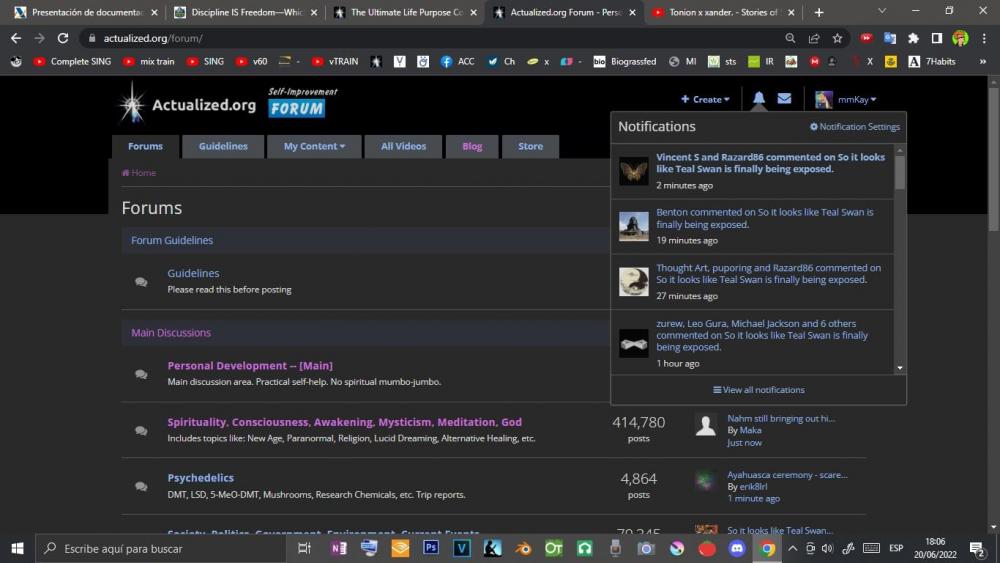This screenshot has height=563, width=1000.
Task: Open Blender from the taskbar
Action: tap(523, 548)
